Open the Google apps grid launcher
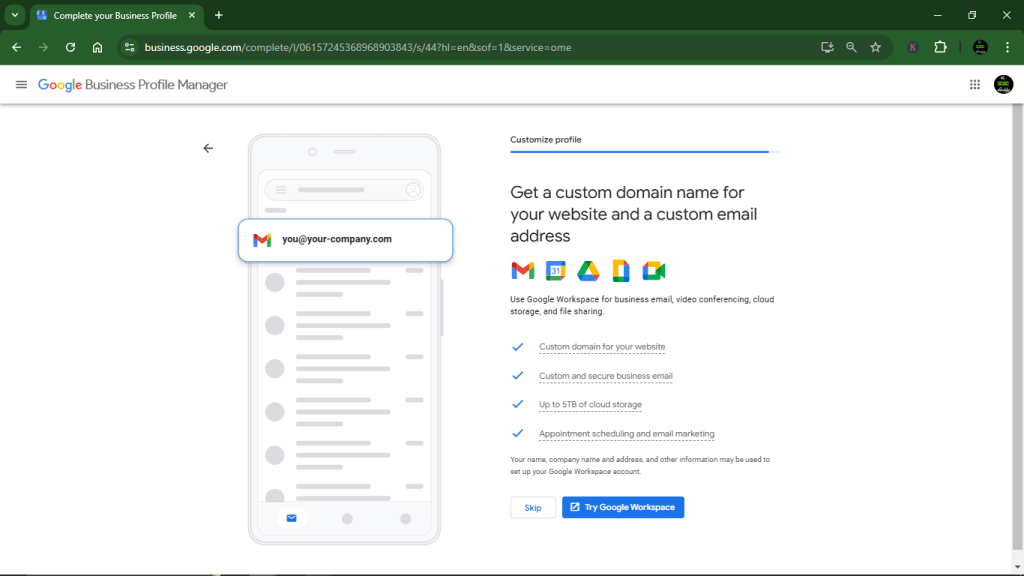1024x576 pixels. tap(975, 85)
